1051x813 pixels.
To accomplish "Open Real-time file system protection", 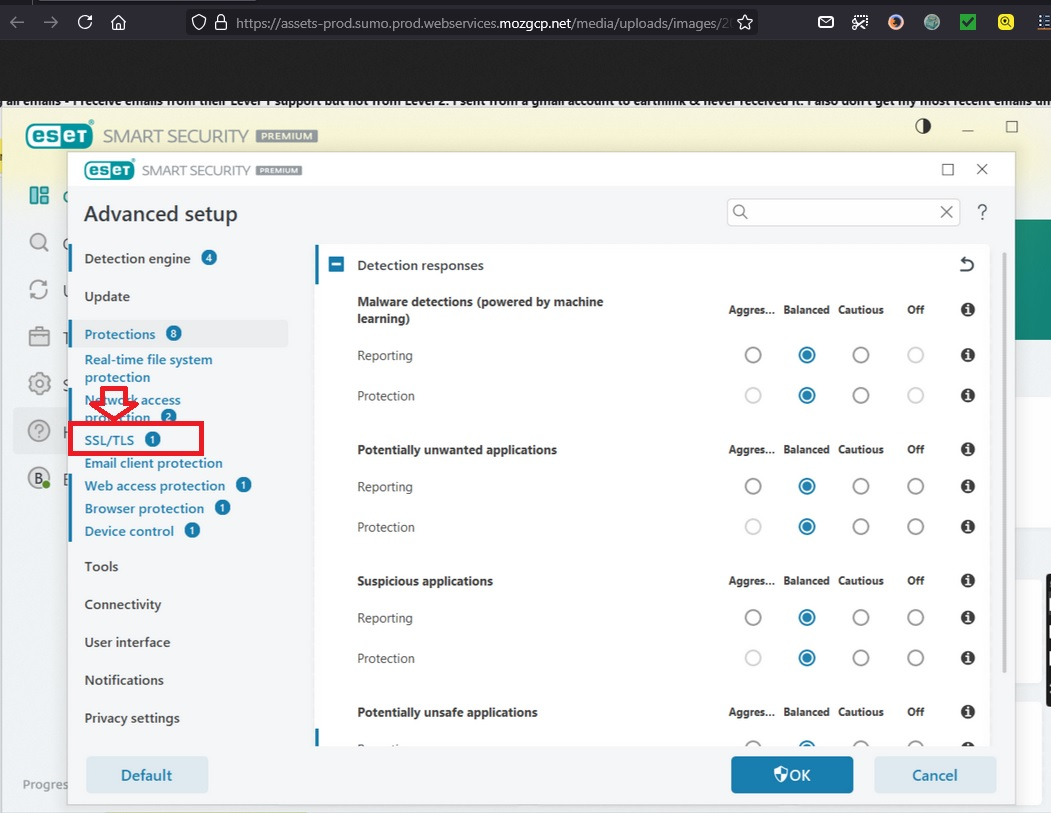I will tap(148, 368).
